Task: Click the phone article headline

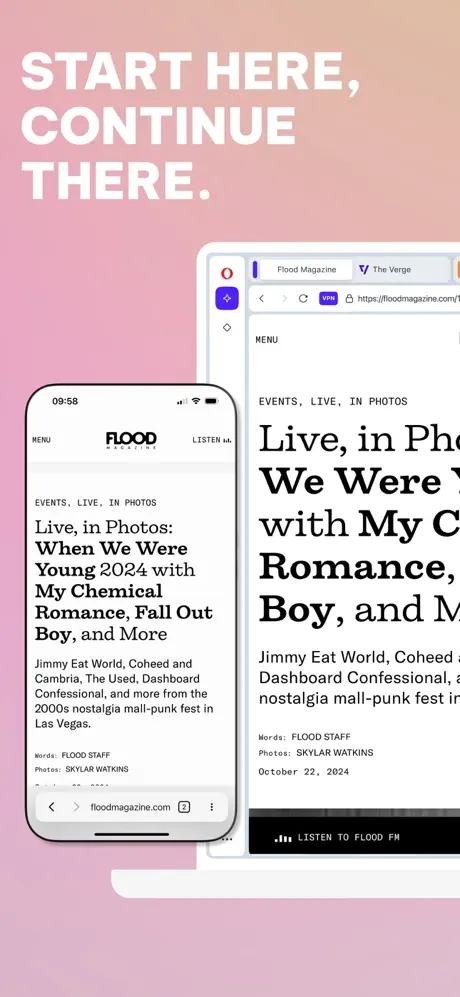Action: pyautogui.click(x=123, y=581)
